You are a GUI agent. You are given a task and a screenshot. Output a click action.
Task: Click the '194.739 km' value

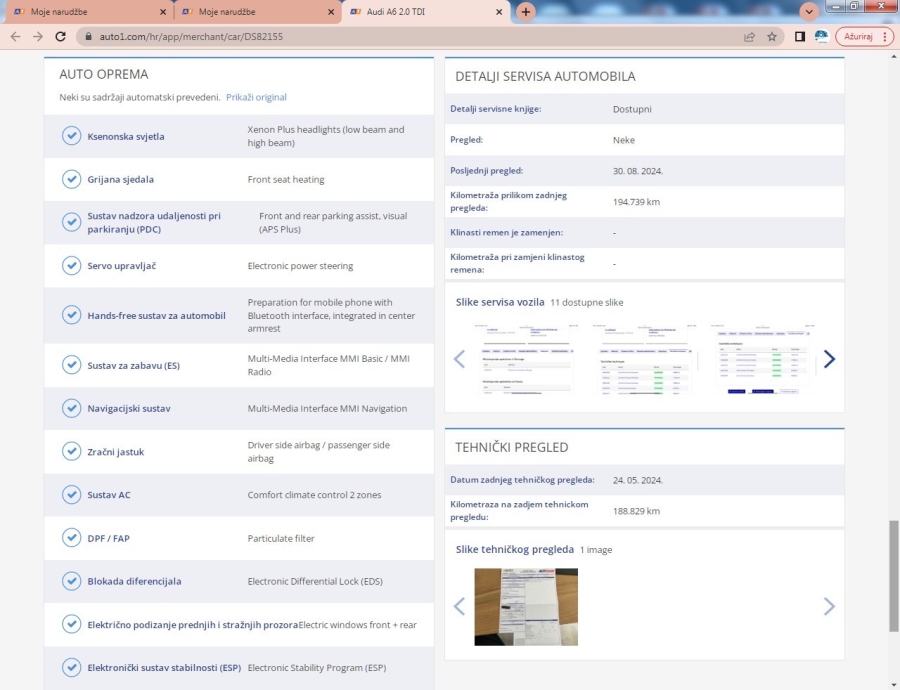[x=636, y=202]
